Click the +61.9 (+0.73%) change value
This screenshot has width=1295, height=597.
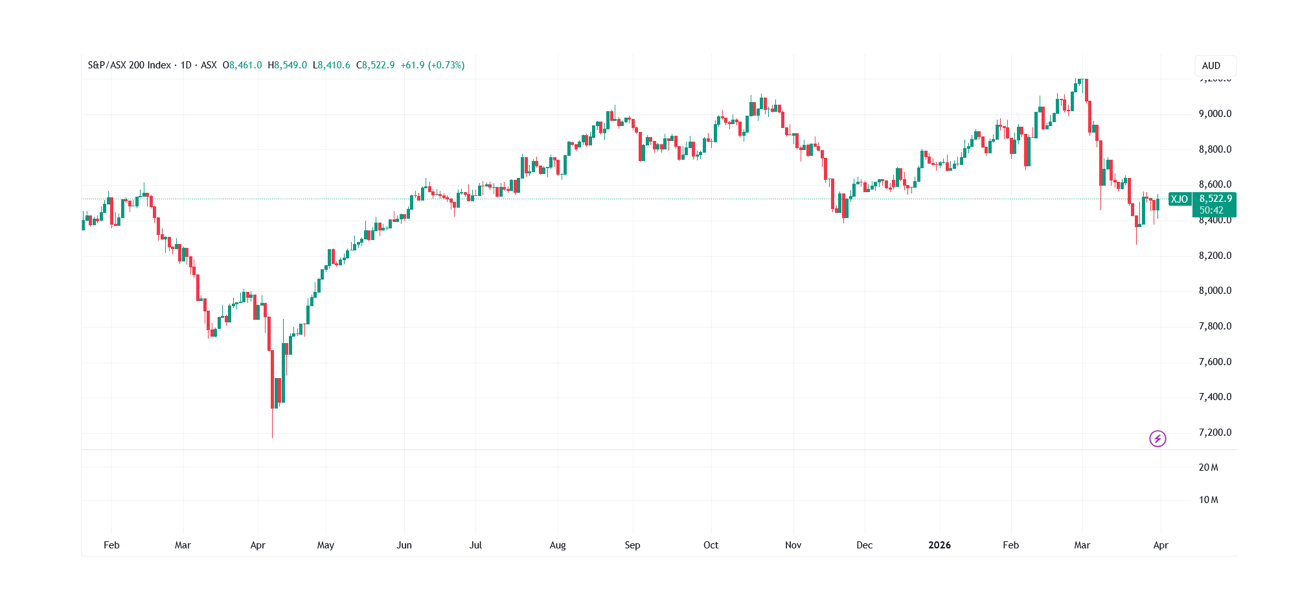pyautogui.click(x=433, y=65)
